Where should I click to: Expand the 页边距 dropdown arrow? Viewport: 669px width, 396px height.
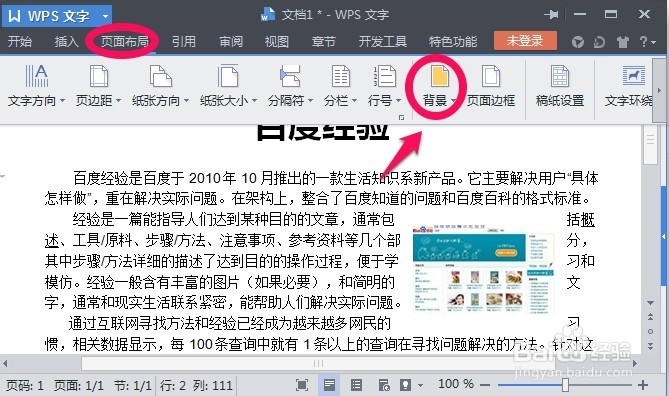click(x=119, y=101)
